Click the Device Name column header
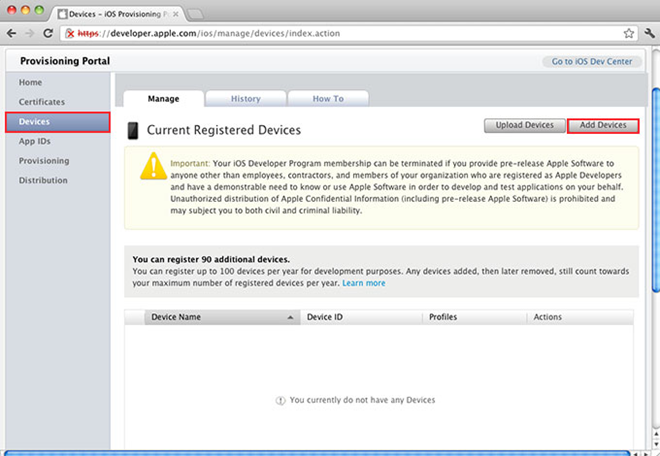 [x=222, y=317]
